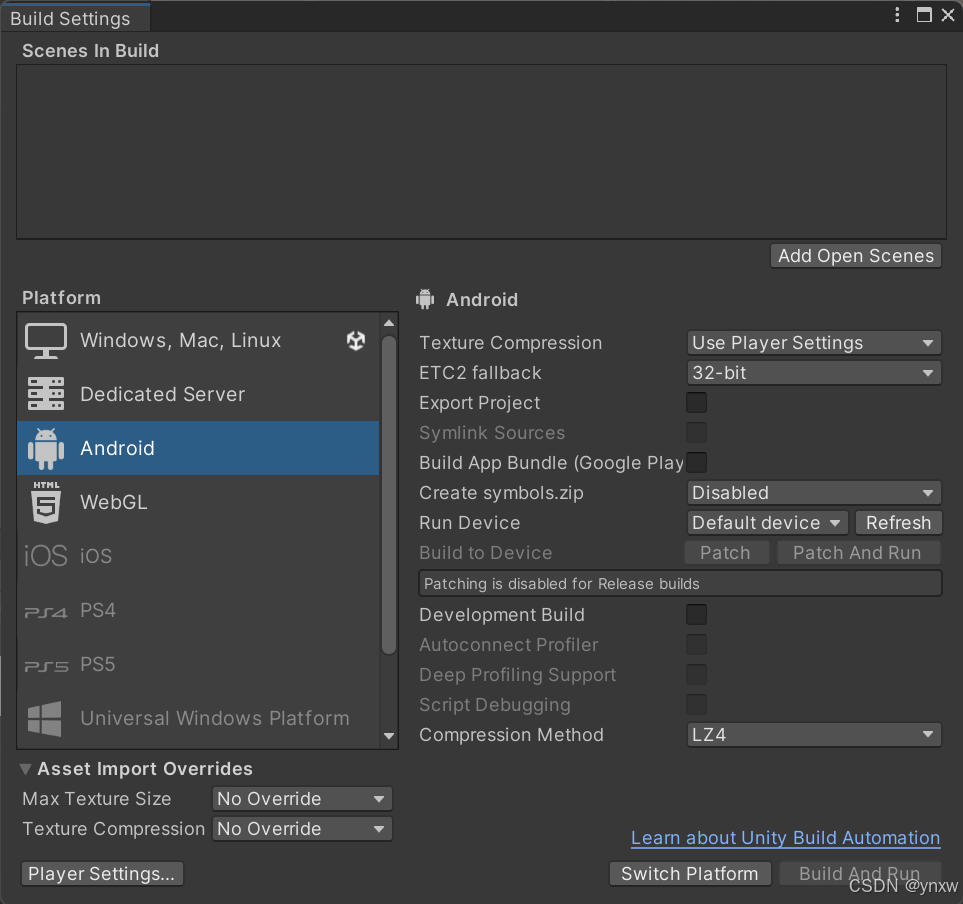Click the Dedicated Server platform icon
The width and height of the screenshot is (963, 904).
(x=45, y=394)
